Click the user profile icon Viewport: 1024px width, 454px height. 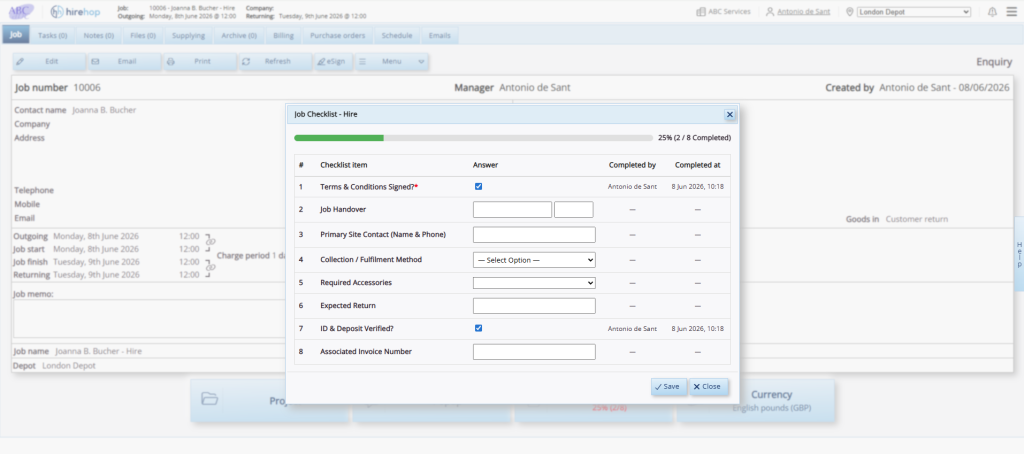pos(770,12)
